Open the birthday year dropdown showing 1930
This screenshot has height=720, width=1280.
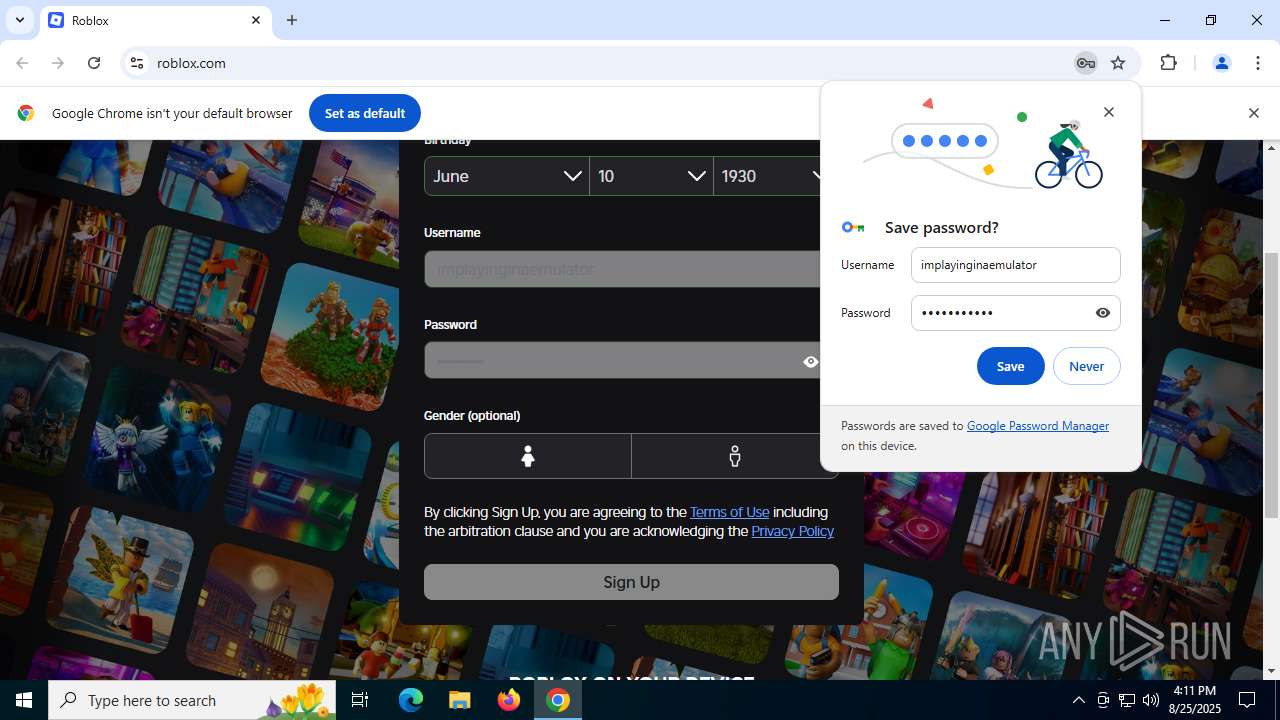[767, 176]
